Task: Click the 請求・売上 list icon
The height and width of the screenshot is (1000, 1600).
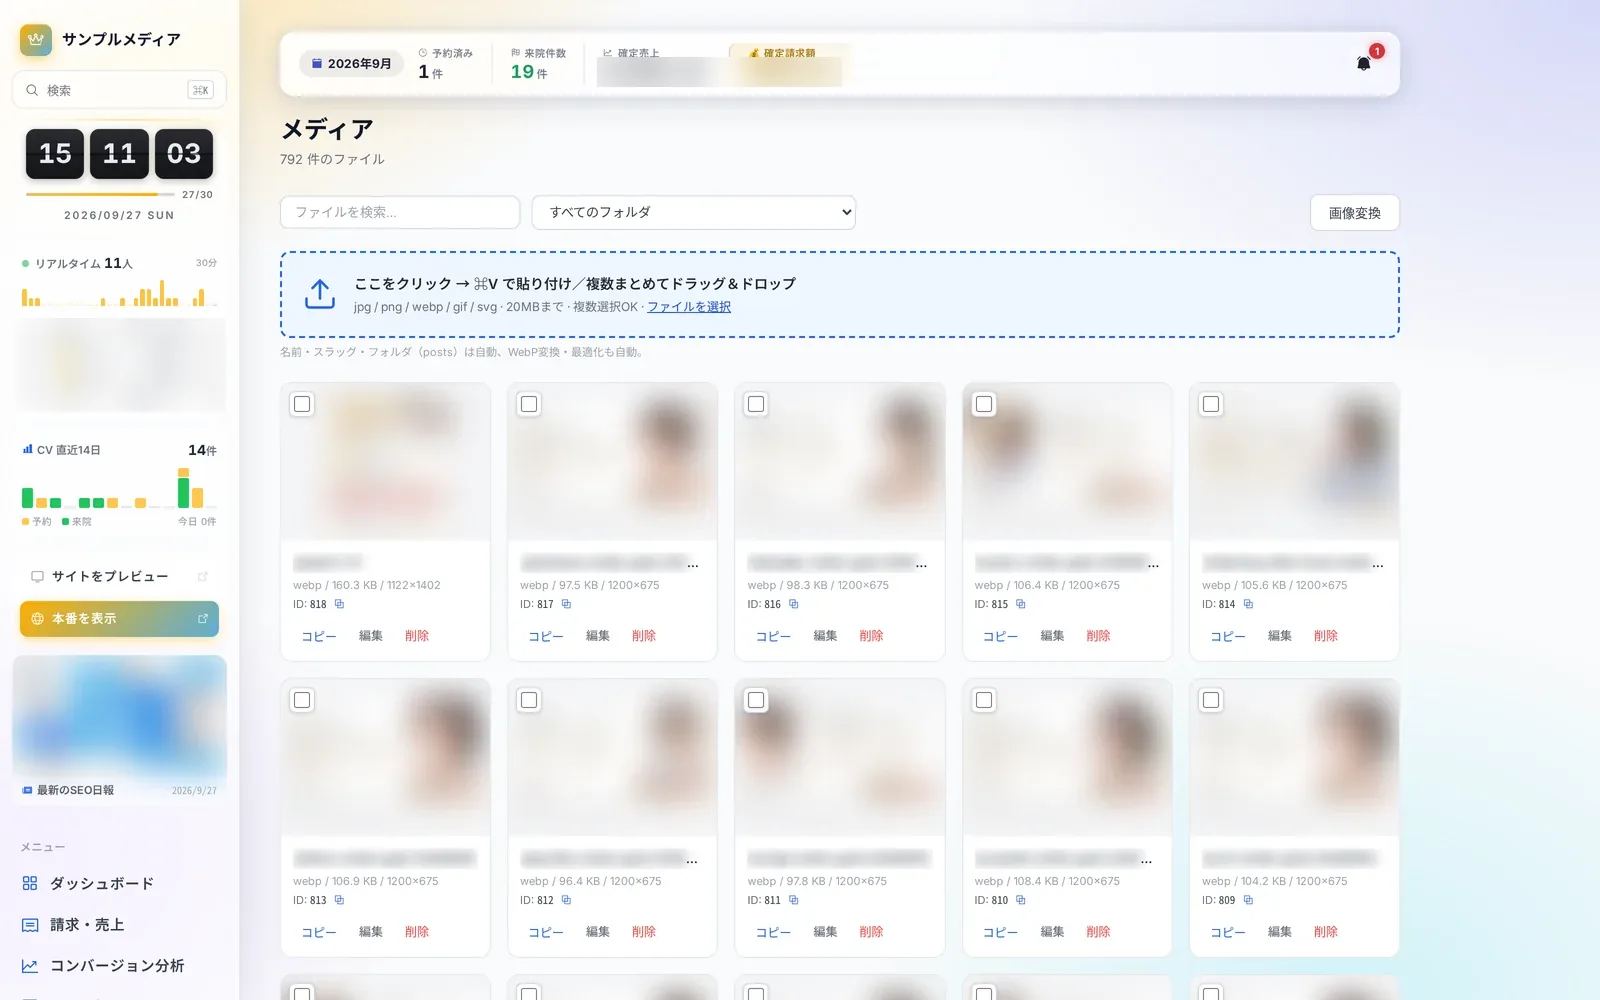Action: pos(30,925)
